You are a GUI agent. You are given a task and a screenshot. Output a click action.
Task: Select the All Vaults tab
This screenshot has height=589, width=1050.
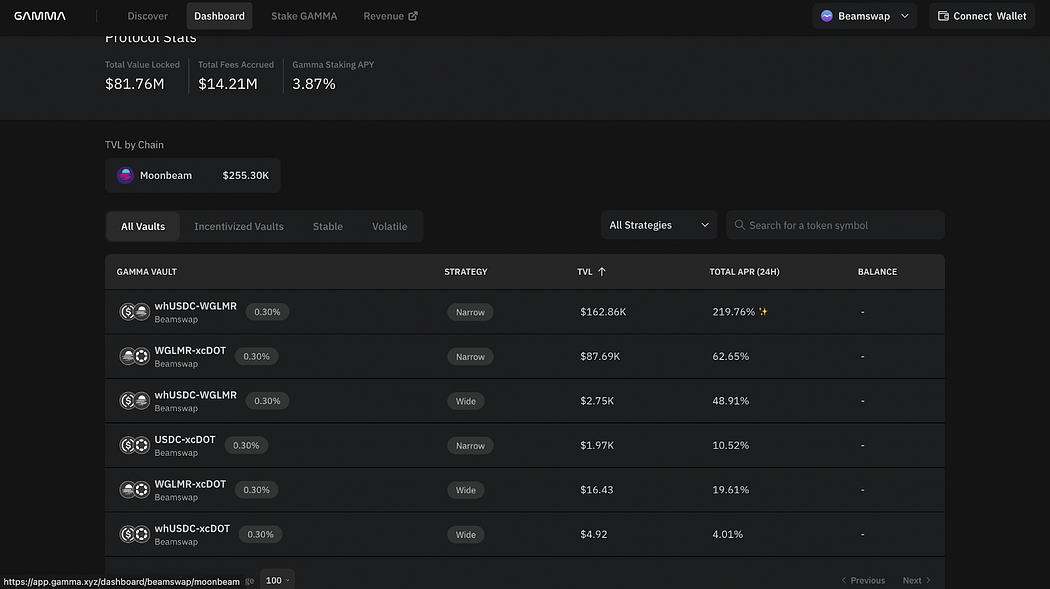tap(143, 226)
